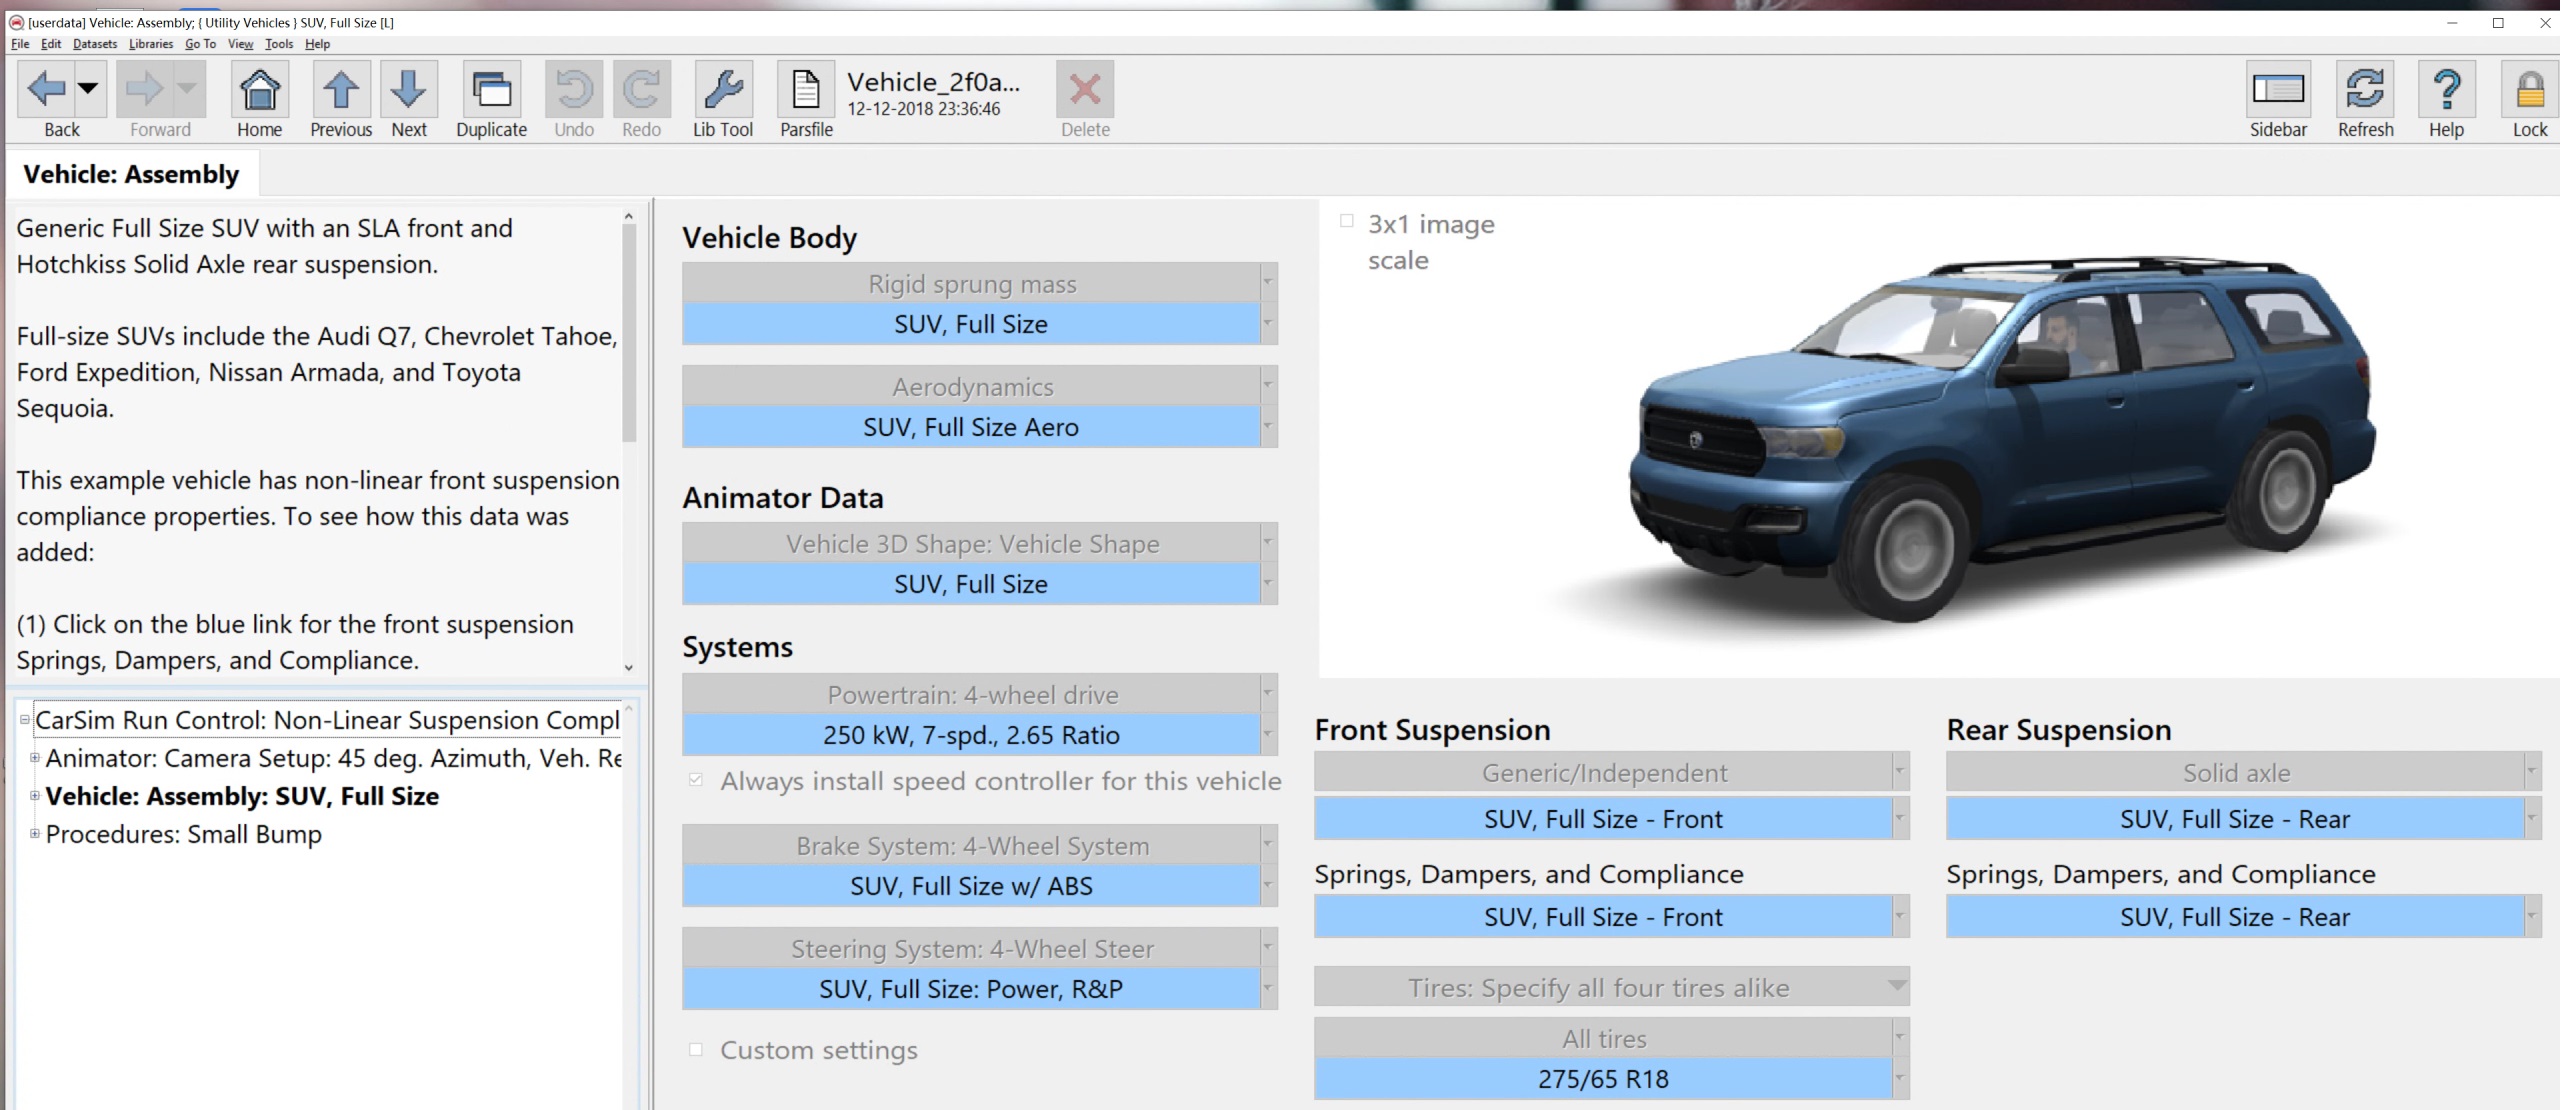Toggle Always install speed controller checkbox
This screenshot has height=1110, width=2572.
[x=696, y=780]
